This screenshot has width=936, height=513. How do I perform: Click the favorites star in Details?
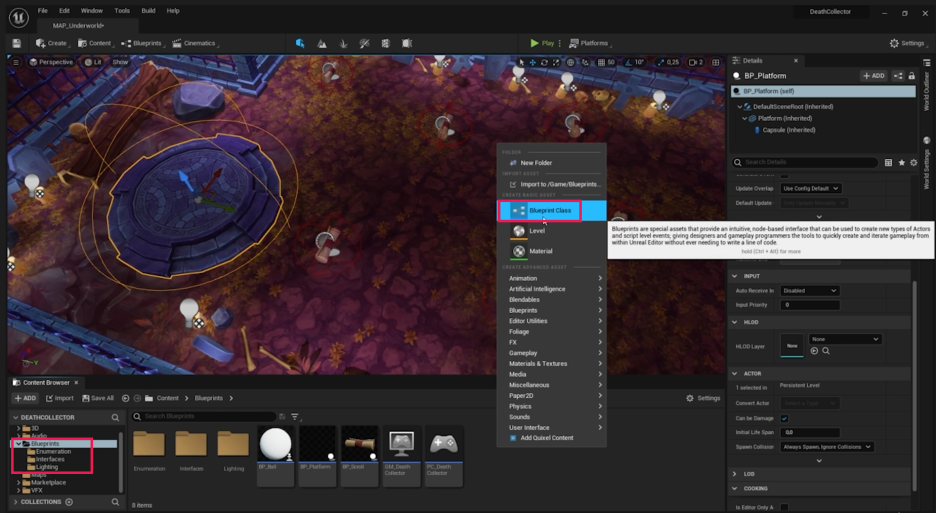point(901,162)
